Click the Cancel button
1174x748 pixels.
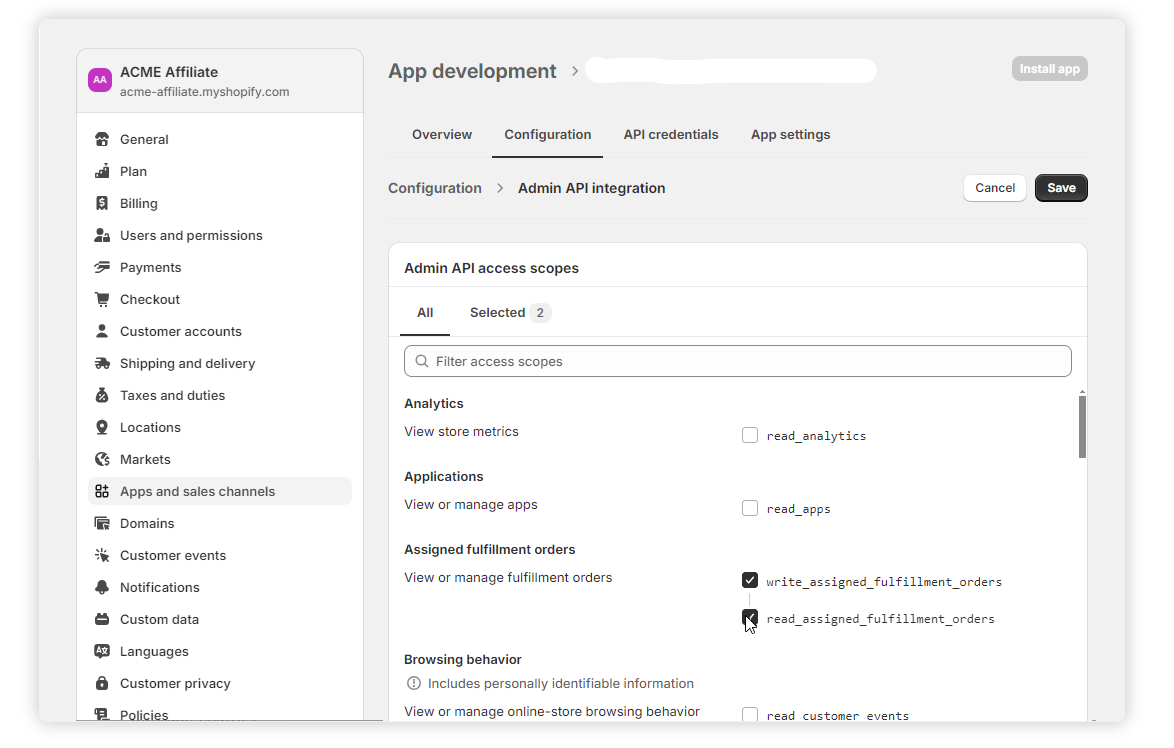coord(995,188)
